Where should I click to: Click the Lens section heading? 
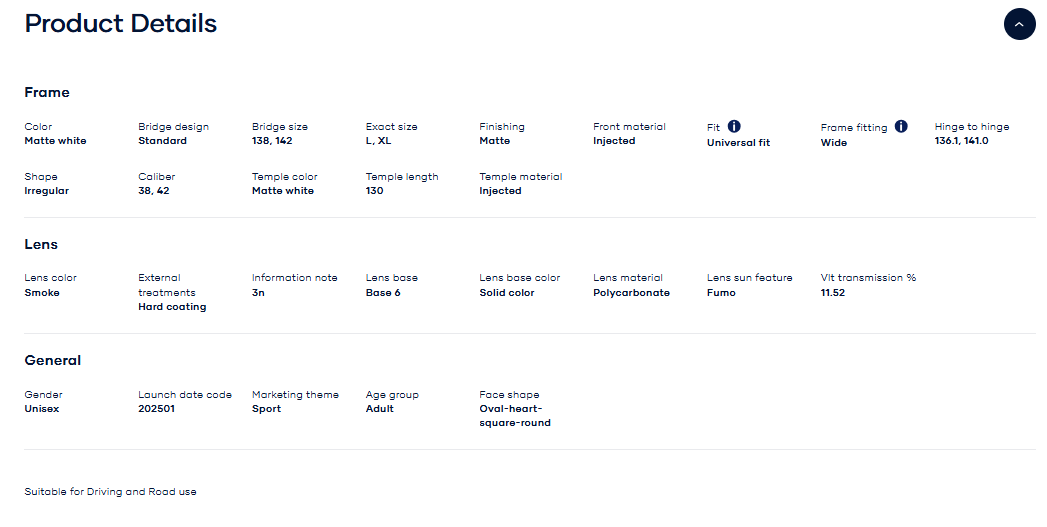pyautogui.click(x=41, y=244)
